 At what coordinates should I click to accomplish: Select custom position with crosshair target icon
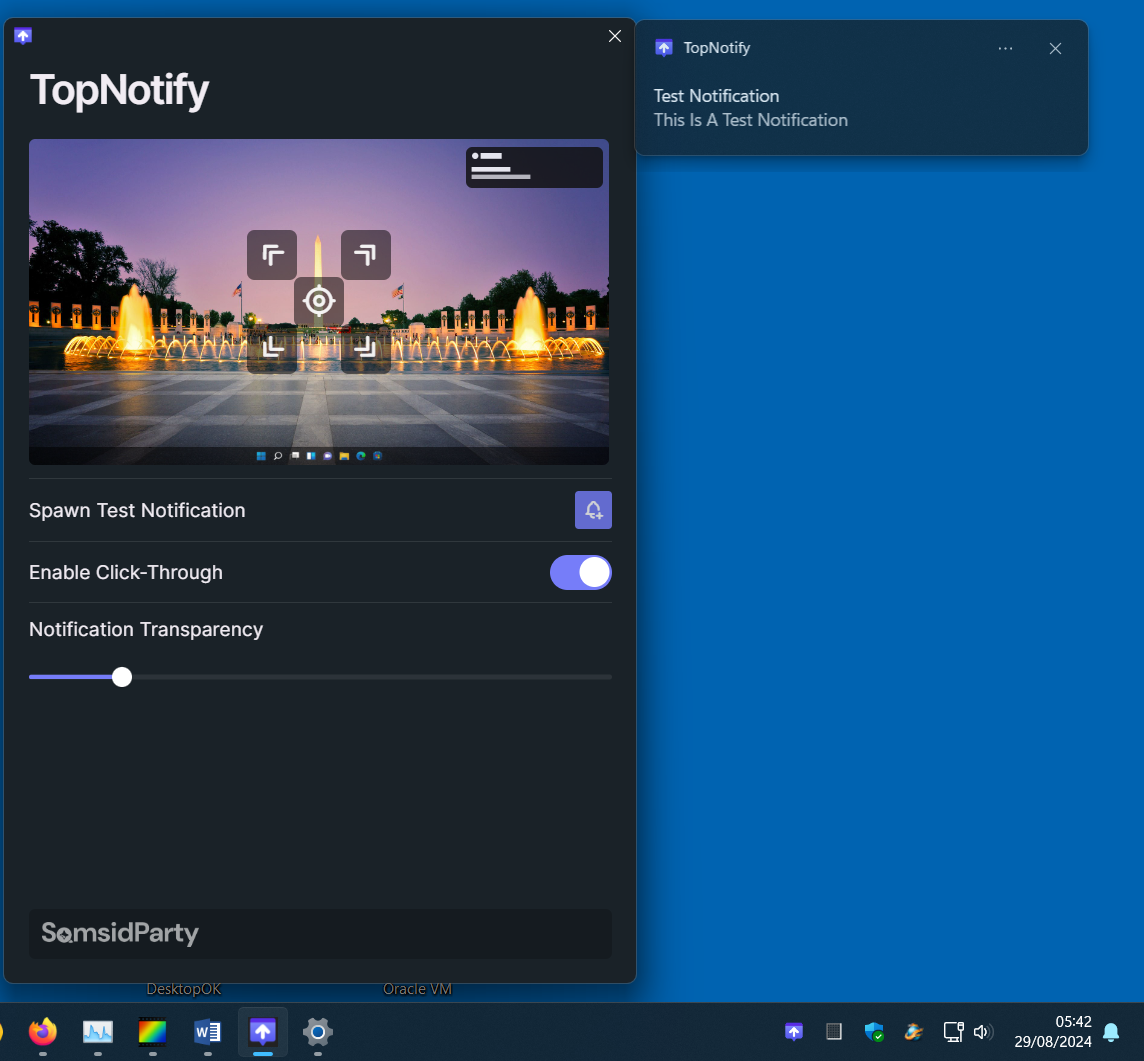319,301
